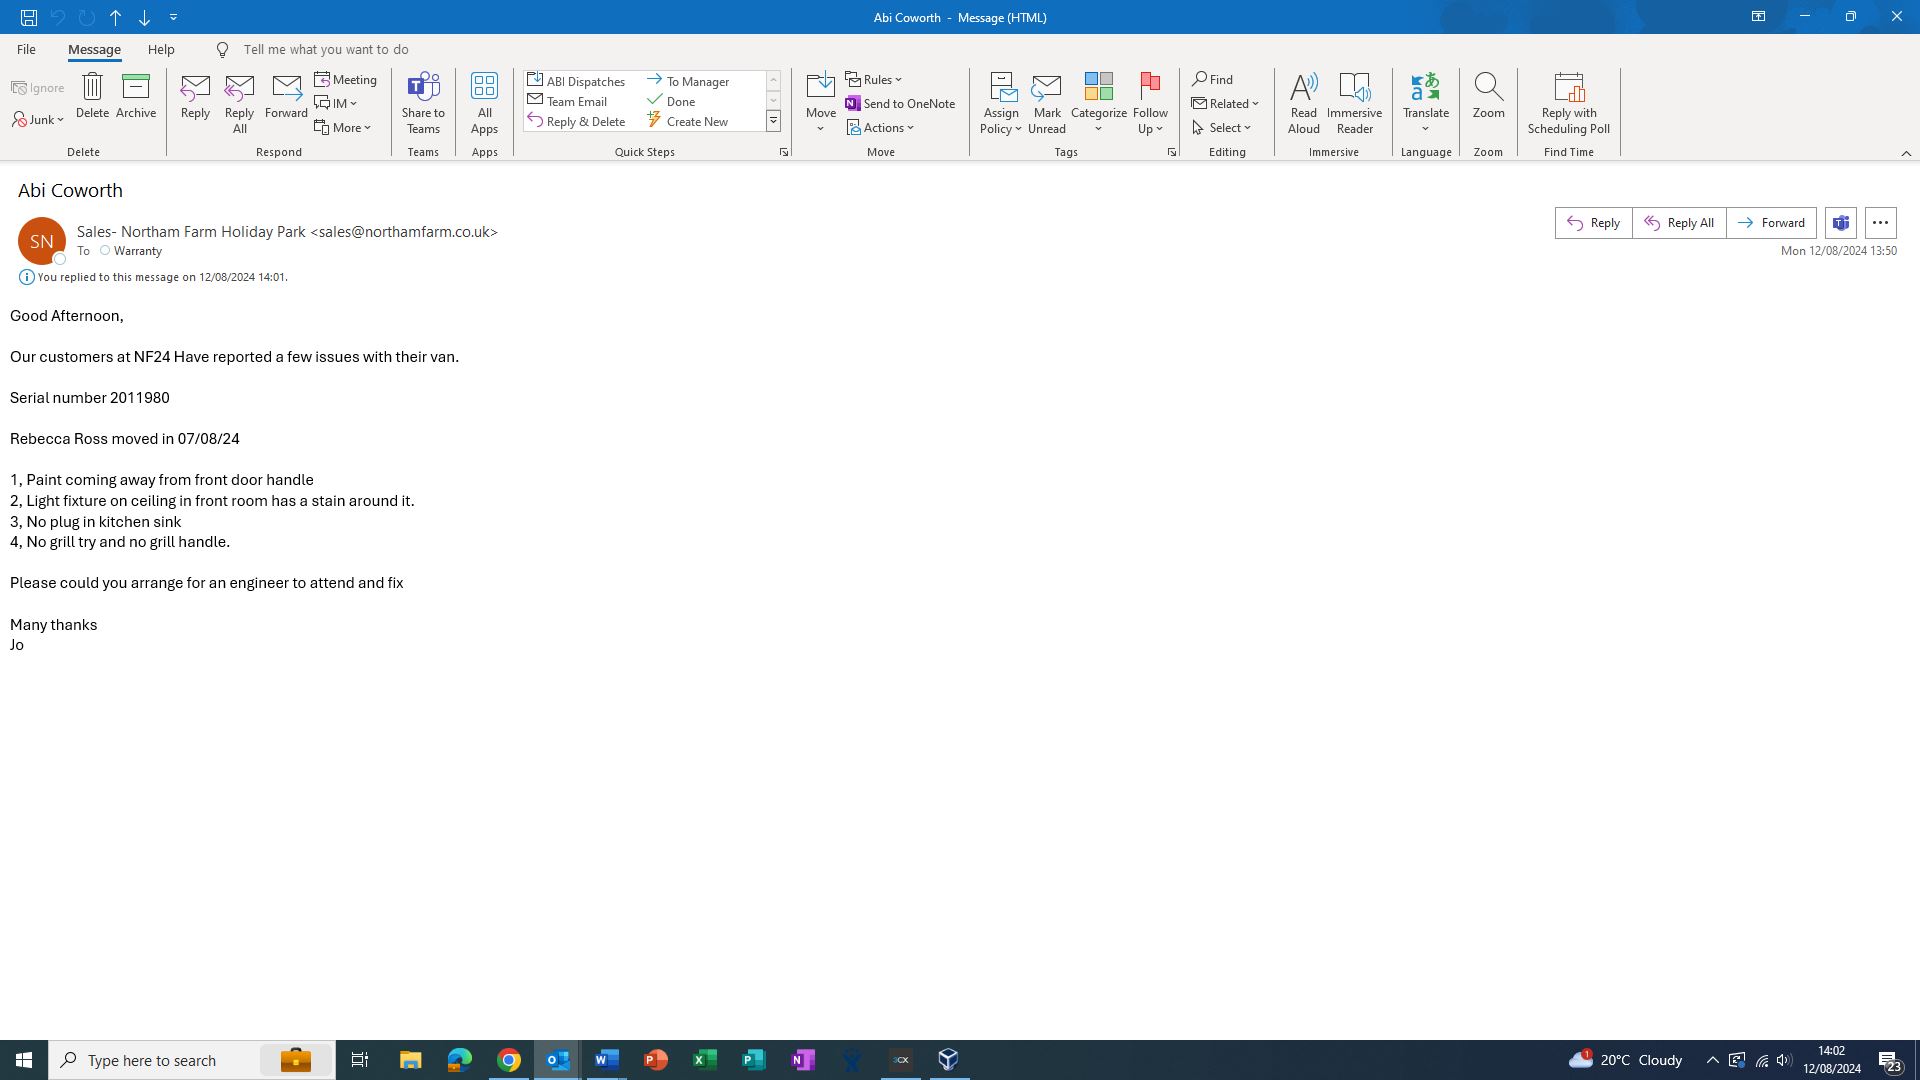This screenshot has width=1920, height=1080.
Task: Toggle Mark Unread for message
Action: (1046, 102)
